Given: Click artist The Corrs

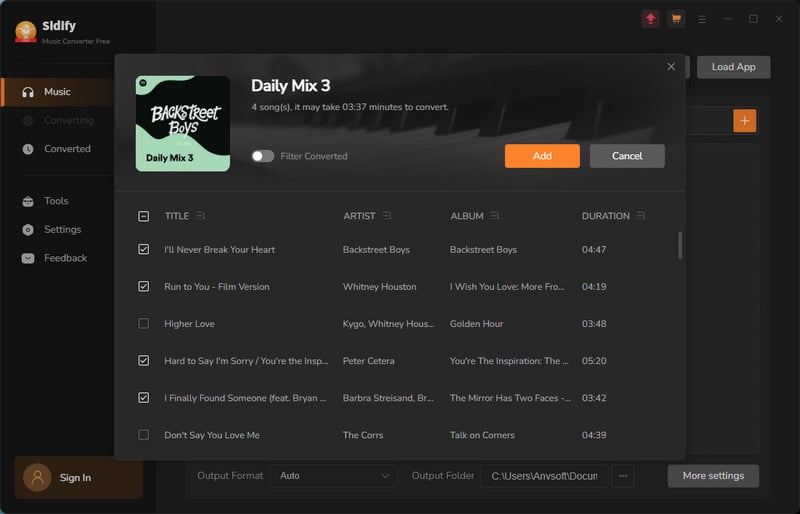Looking at the screenshot, I should pyautogui.click(x=363, y=435).
